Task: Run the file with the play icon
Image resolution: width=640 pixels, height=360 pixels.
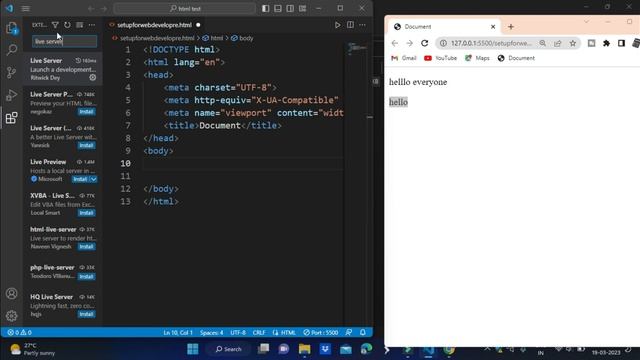Action: pos(338,25)
